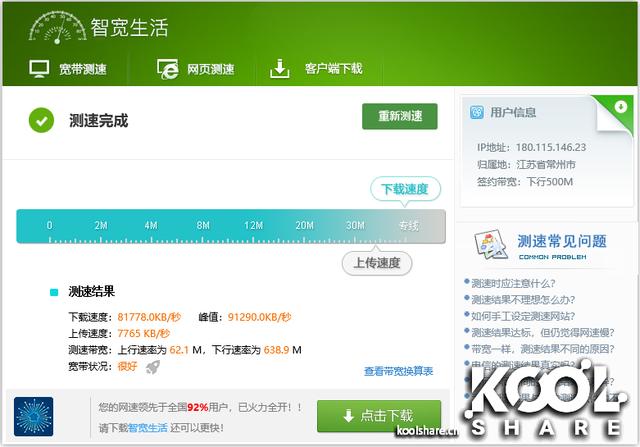Open the 查看带宽换算表 link
Viewport: 640px width, 447px height.
pyautogui.click(x=398, y=371)
